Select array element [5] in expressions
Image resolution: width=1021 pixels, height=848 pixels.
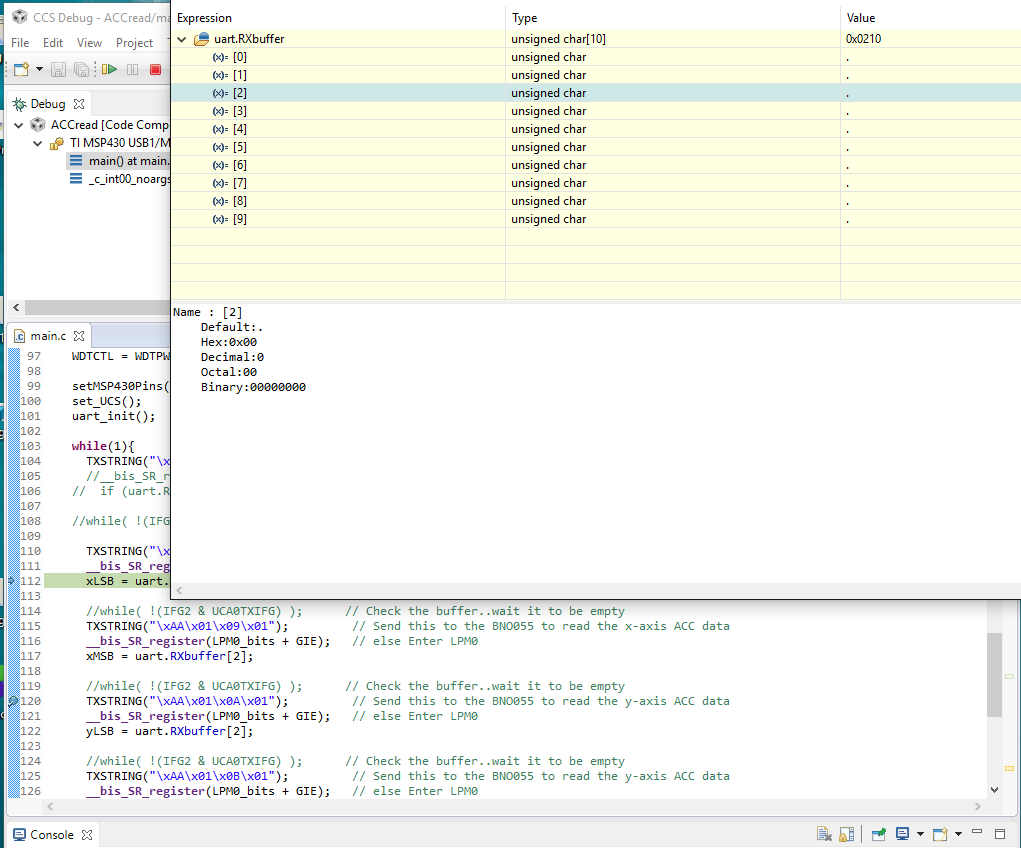239,147
